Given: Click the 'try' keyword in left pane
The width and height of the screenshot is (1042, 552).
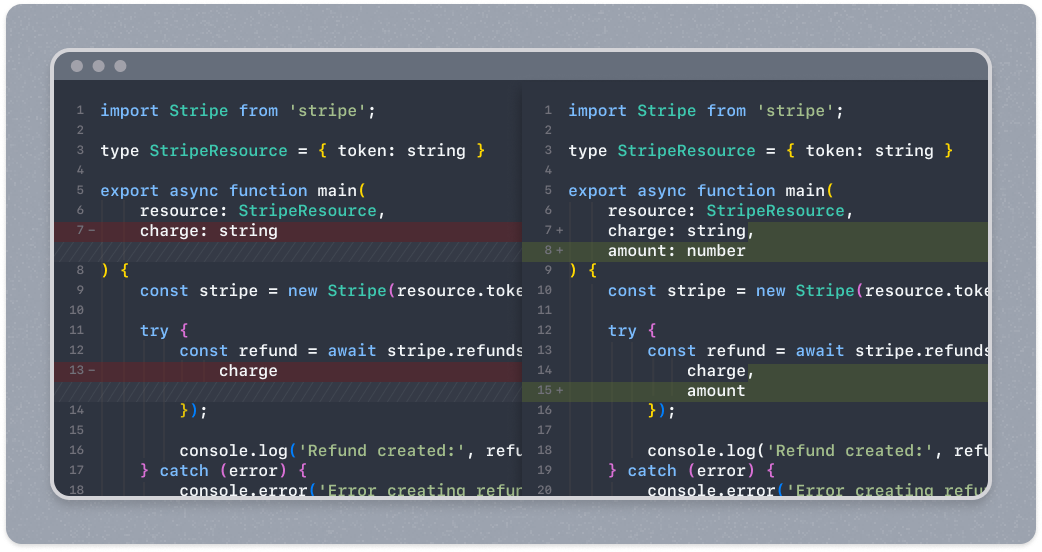Looking at the screenshot, I should tap(154, 331).
